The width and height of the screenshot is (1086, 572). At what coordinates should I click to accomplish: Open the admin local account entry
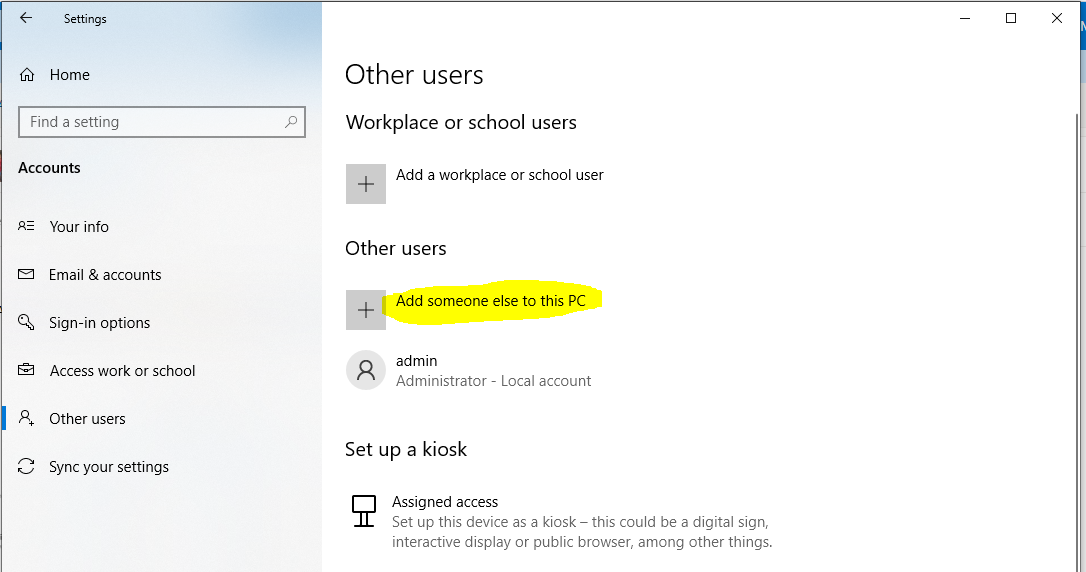[469, 370]
